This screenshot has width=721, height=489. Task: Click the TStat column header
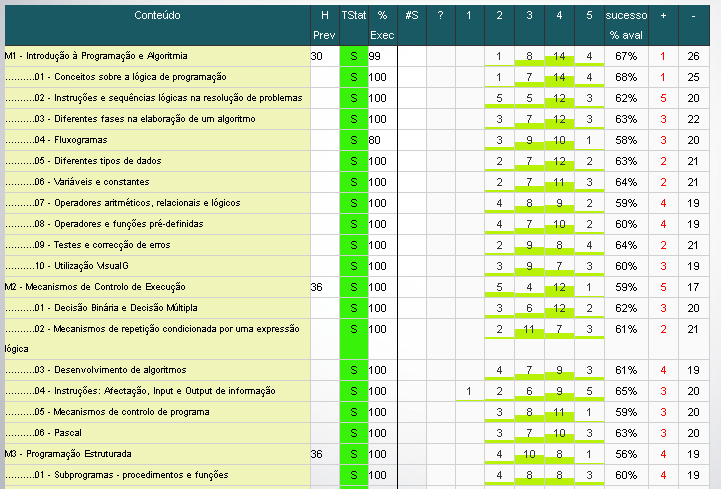[353, 16]
